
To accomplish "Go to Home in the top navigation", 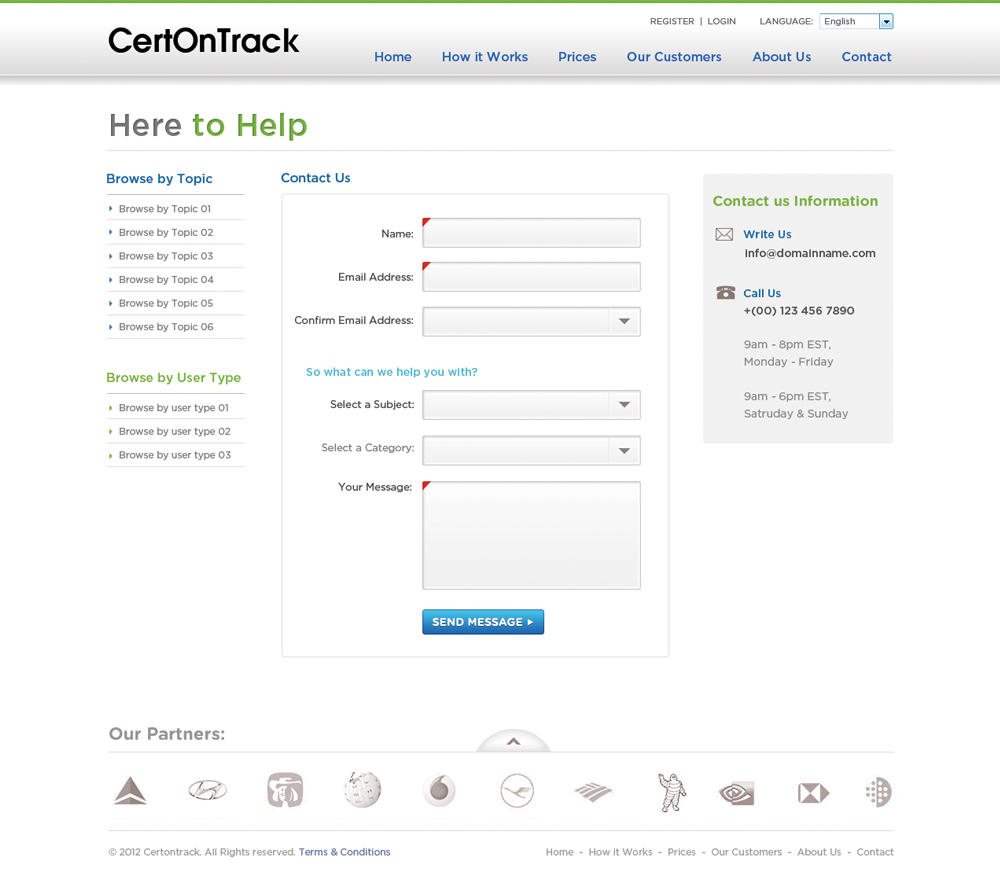I will click(x=393, y=57).
